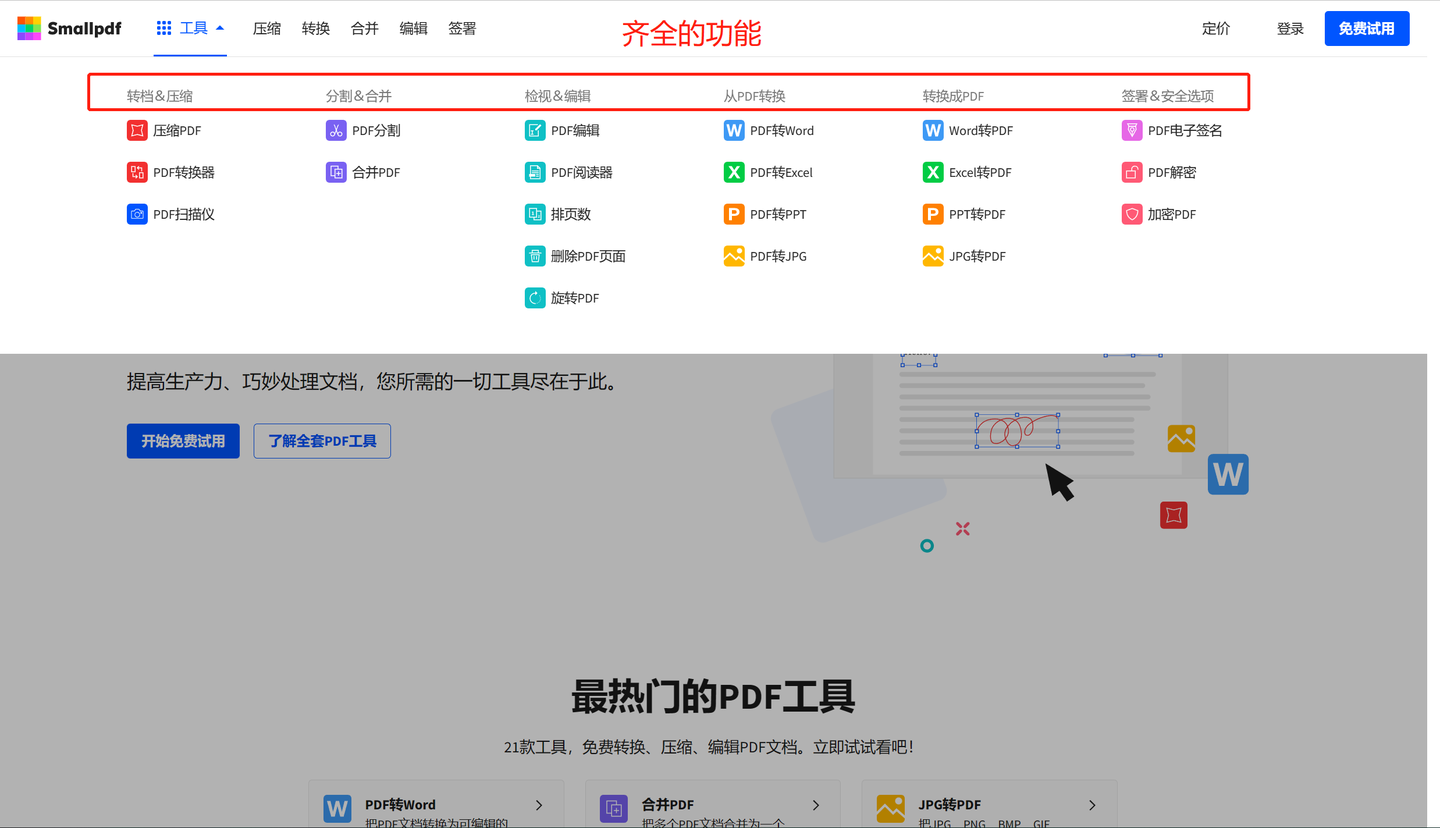Click the PDF分割 scissors icon

point(336,130)
